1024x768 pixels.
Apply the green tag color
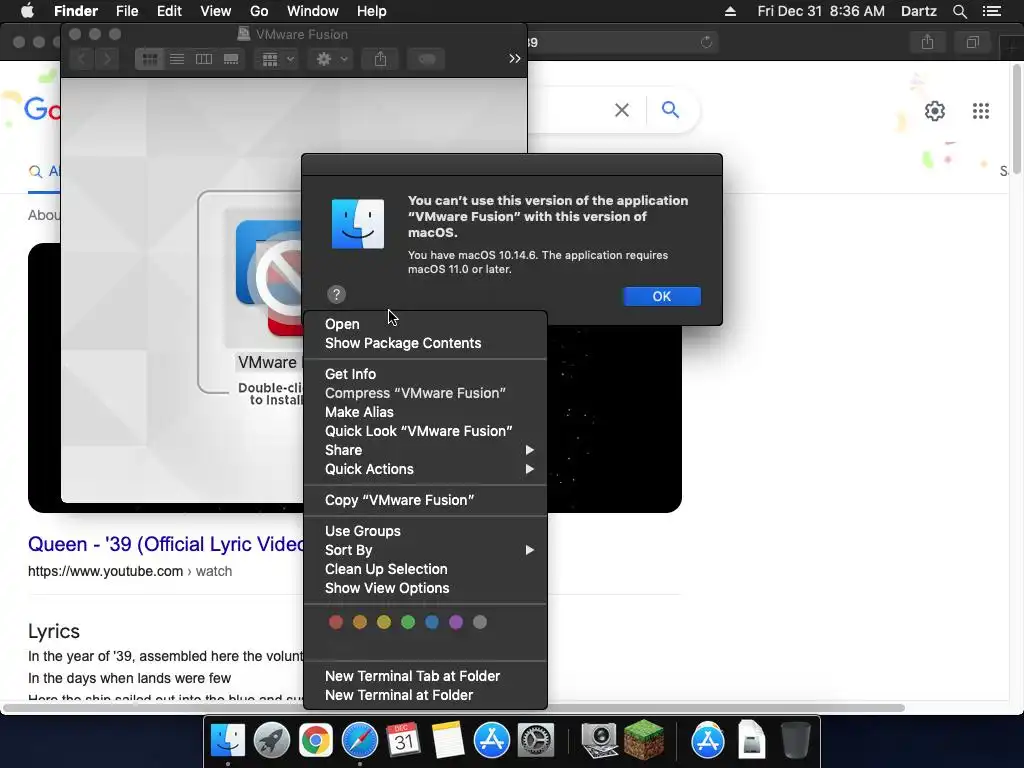(408, 622)
